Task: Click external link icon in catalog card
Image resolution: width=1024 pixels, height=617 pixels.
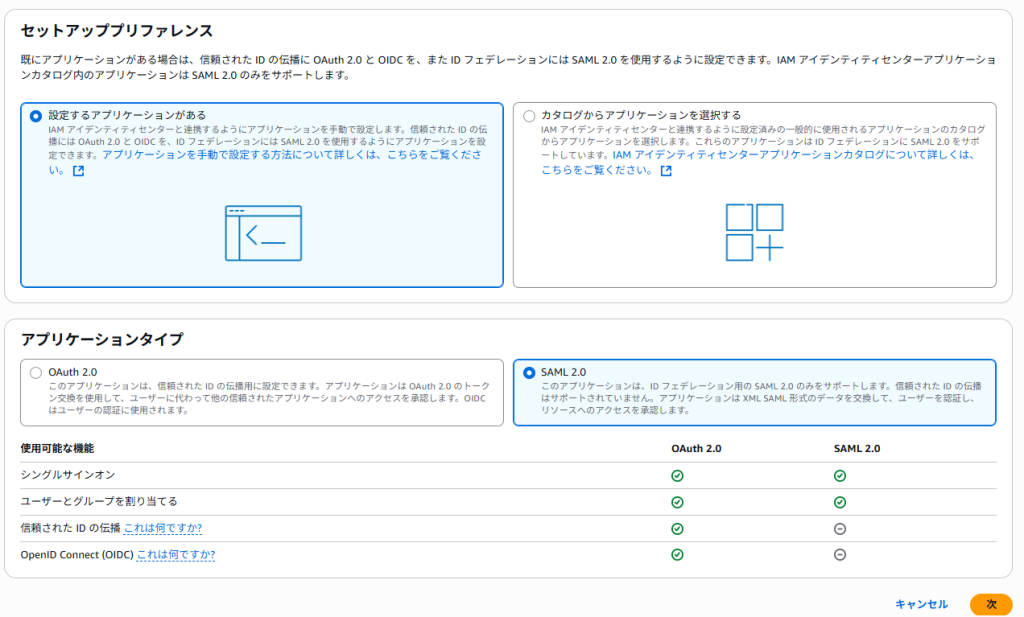Action: click(x=666, y=171)
